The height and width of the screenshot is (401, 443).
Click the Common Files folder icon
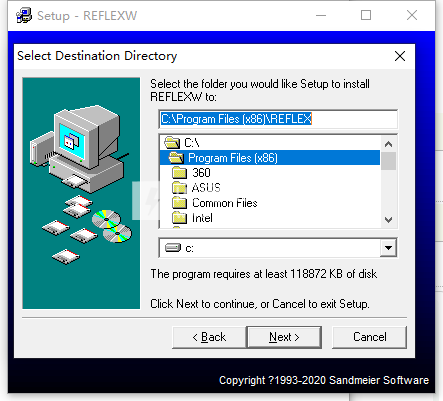tap(180, 203)
